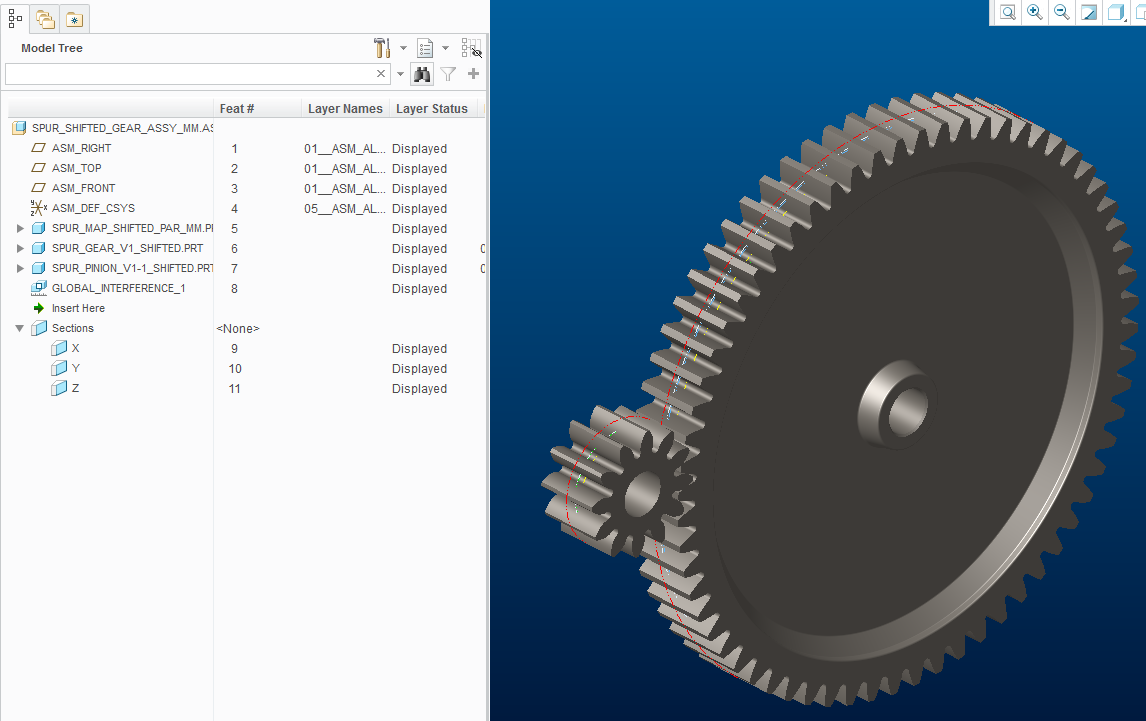The height and width of the screenshot is (721, 1146).
Task: Open the Favorites tab
Action: (75, 18)
